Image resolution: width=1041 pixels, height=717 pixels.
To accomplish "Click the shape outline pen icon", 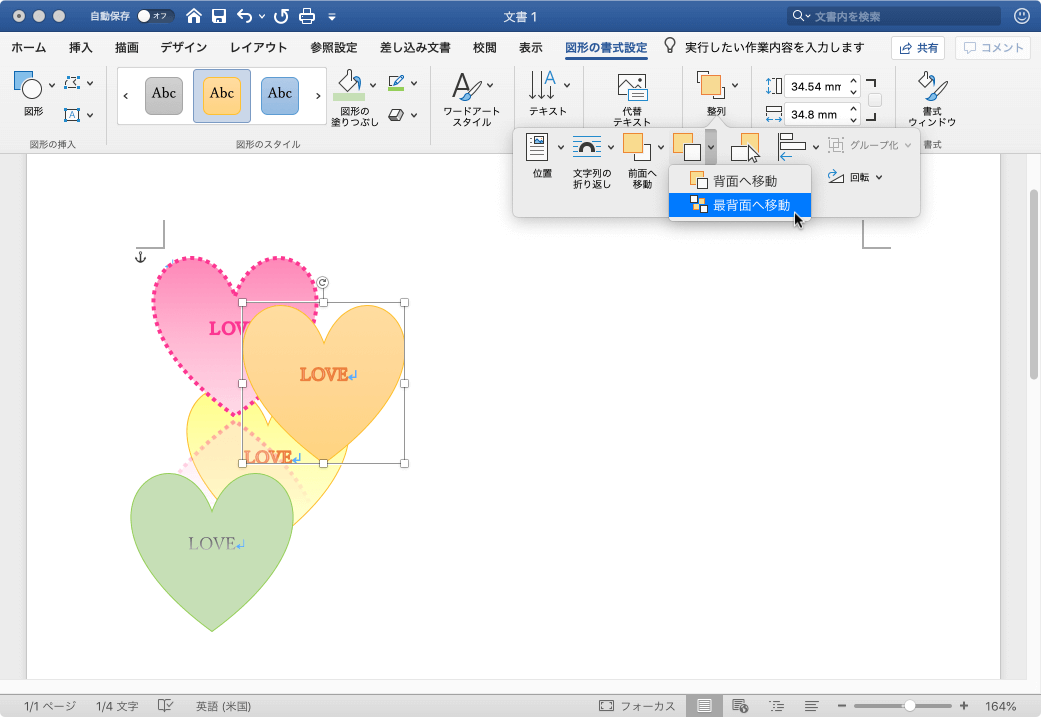I will tap(396, 83).
